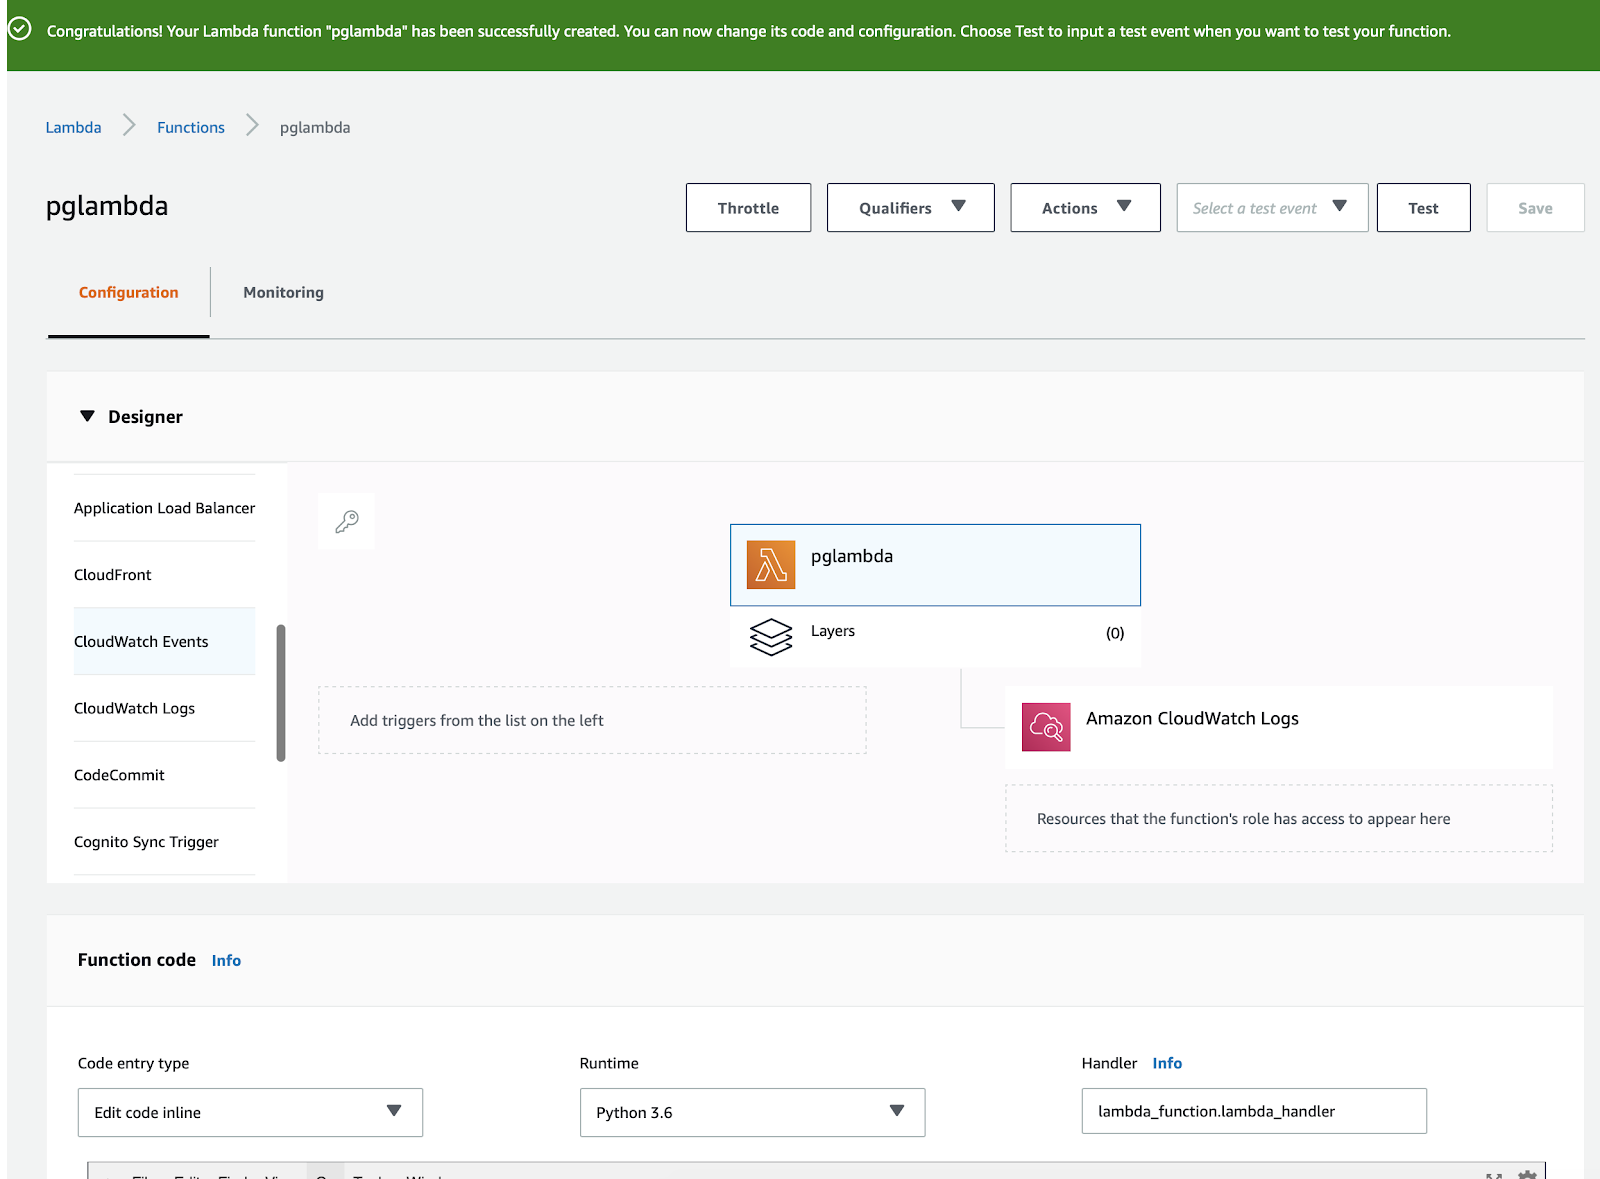
Task: Click the Amazon CloudWatch Logs icon
Action: [1046, 727]
